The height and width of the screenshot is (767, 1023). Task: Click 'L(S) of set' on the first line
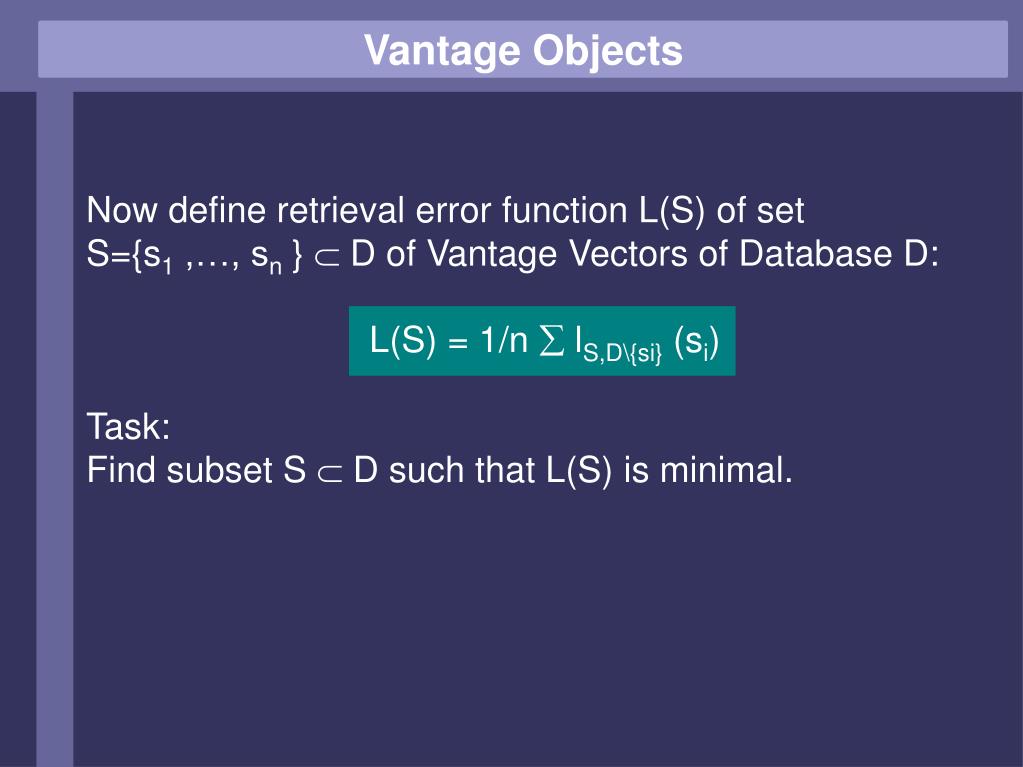tap(721, 211)
